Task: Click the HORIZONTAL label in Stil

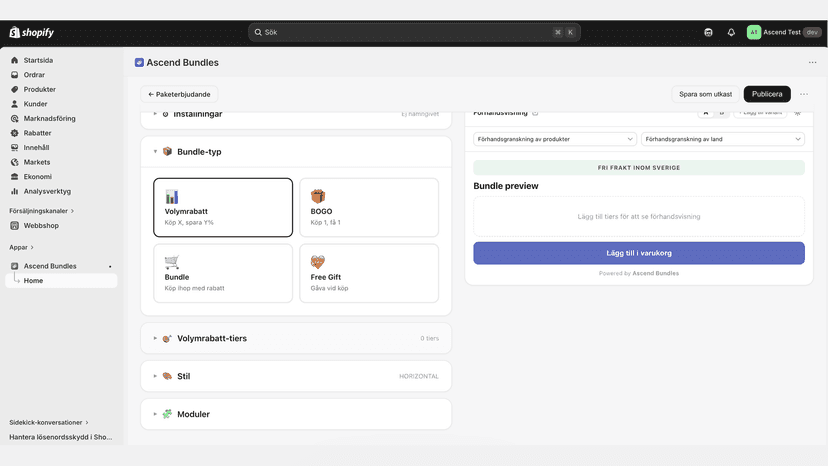Action: (x=419, y=376)
